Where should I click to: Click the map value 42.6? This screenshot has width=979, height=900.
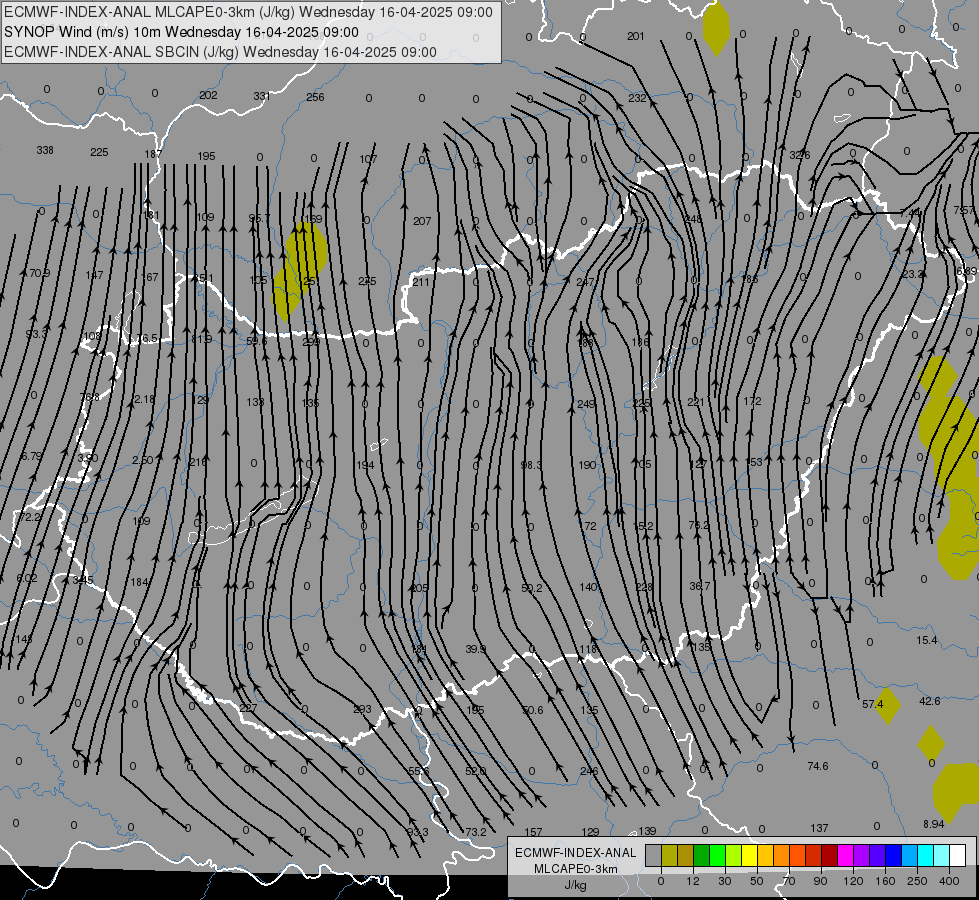pyautogui.click(x=929, y=701)
